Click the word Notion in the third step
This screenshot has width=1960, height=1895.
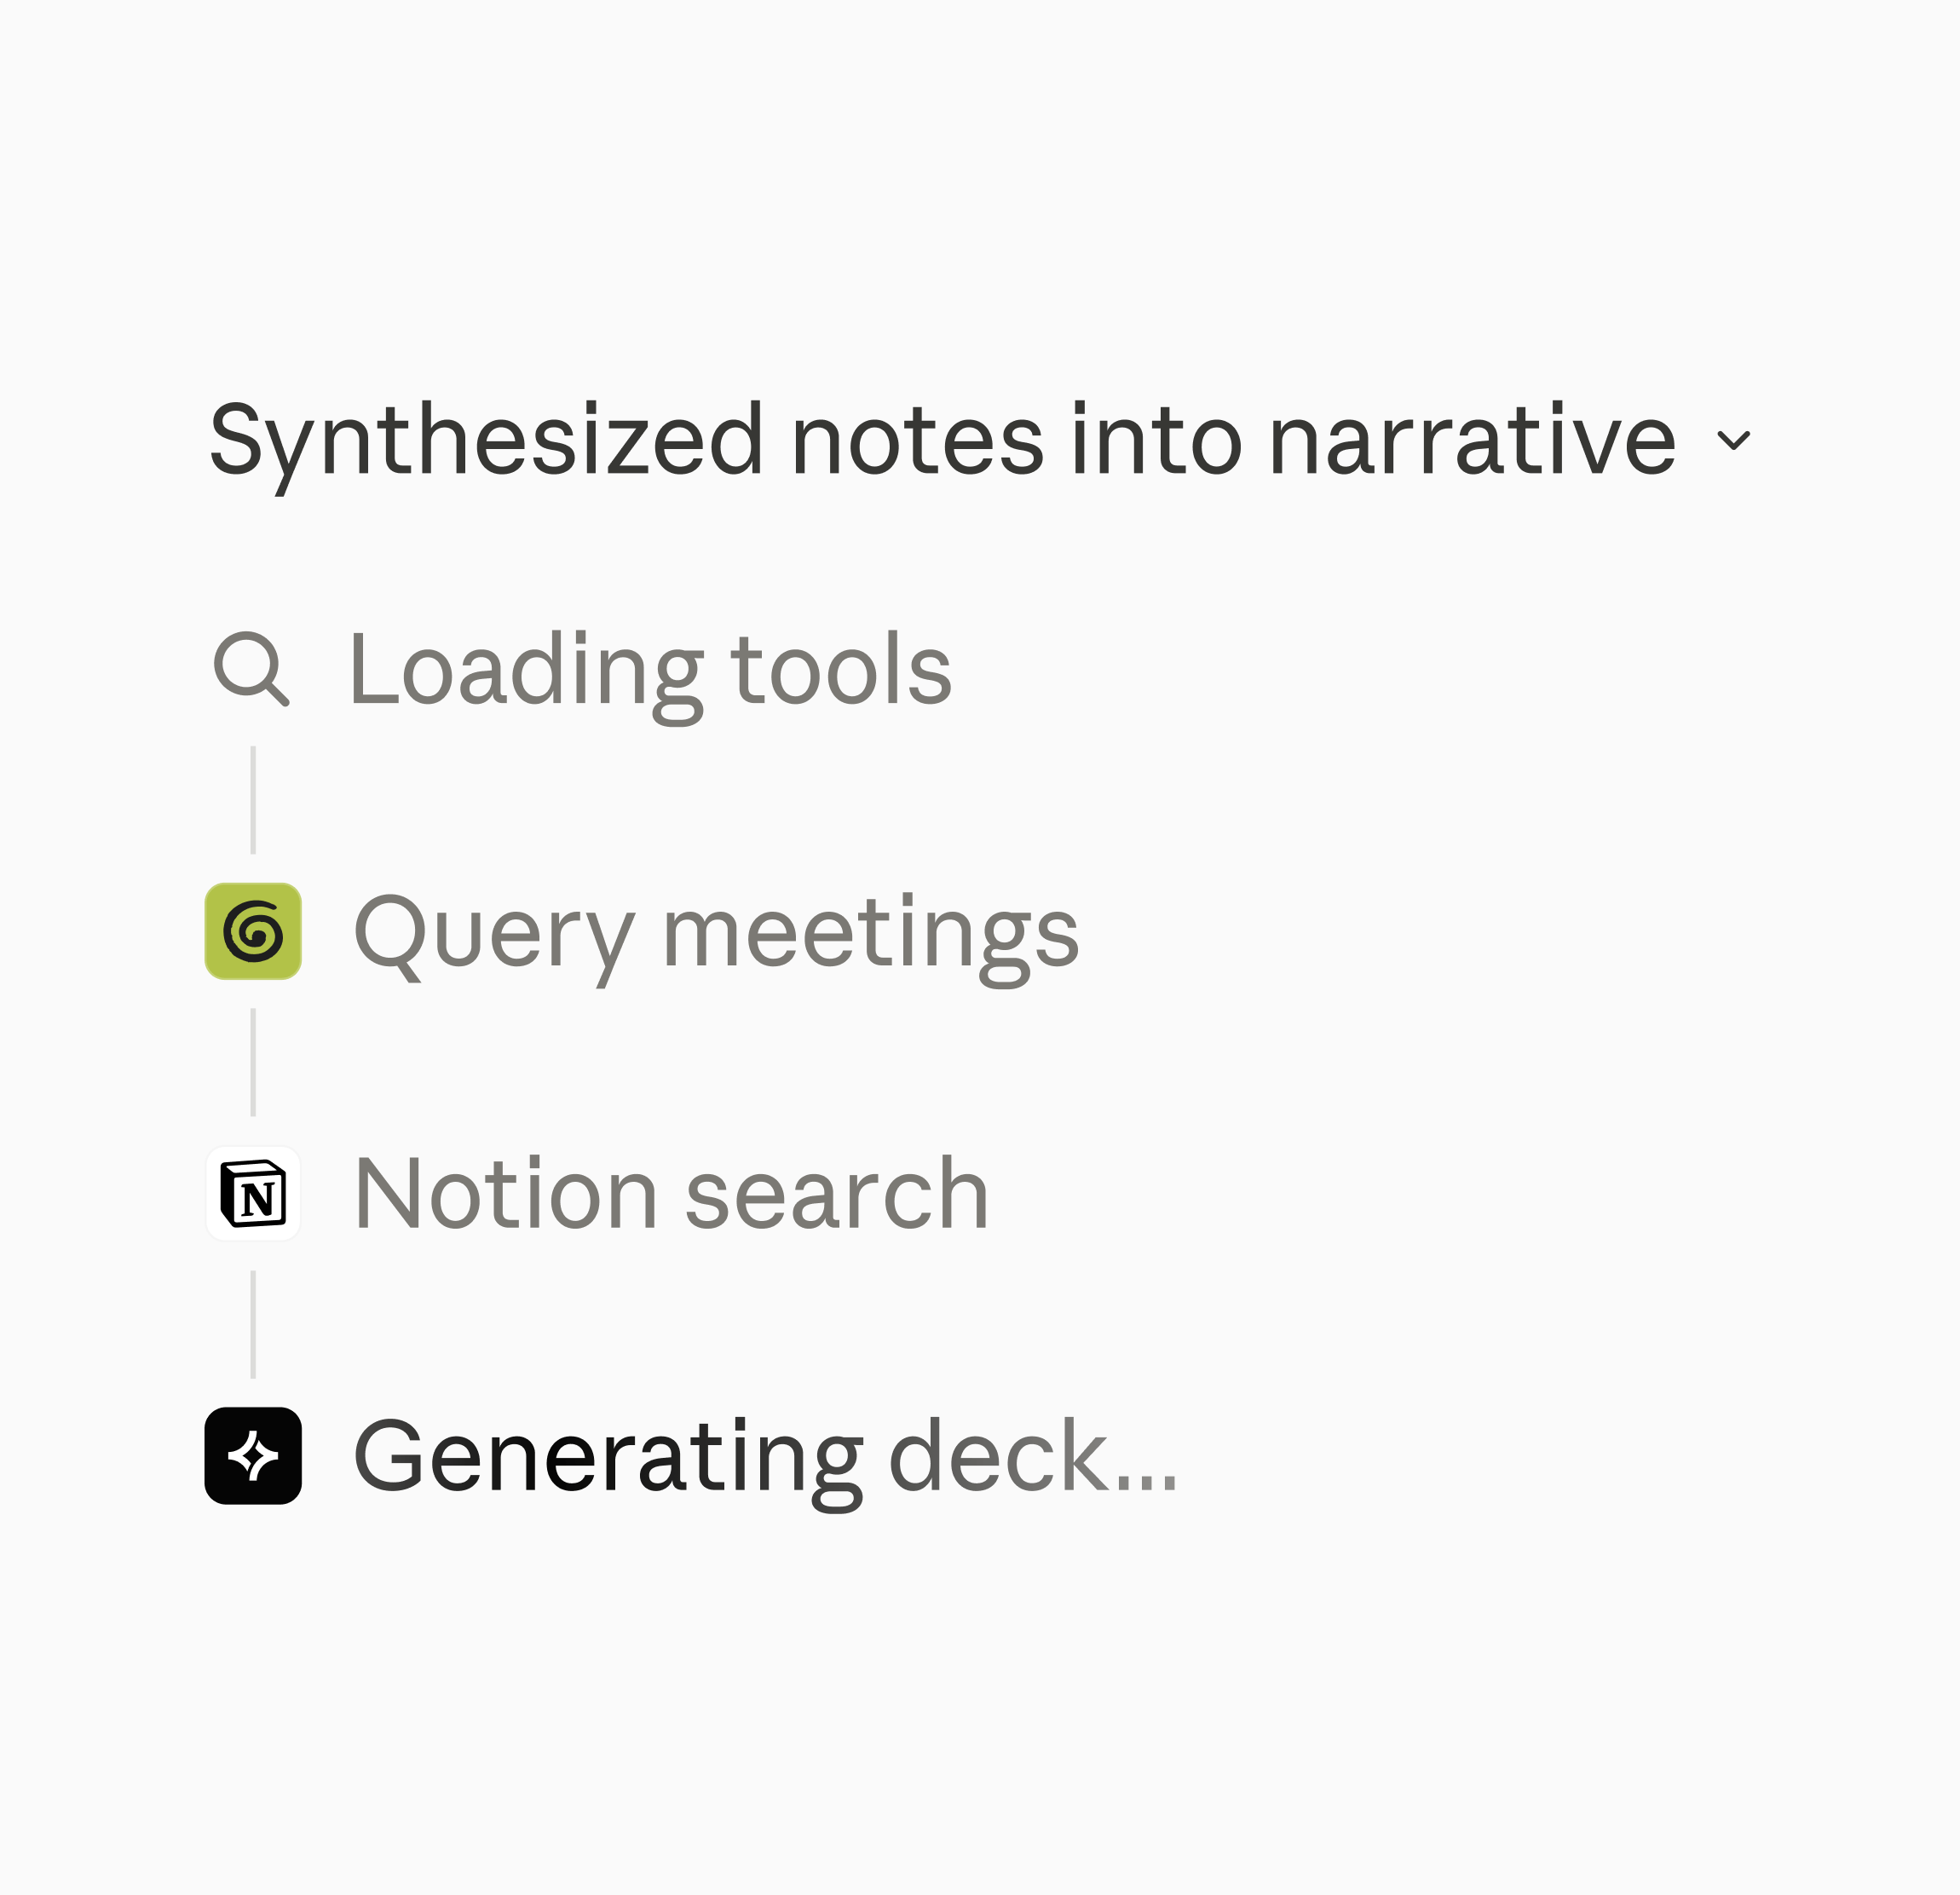coord(505,1194)
